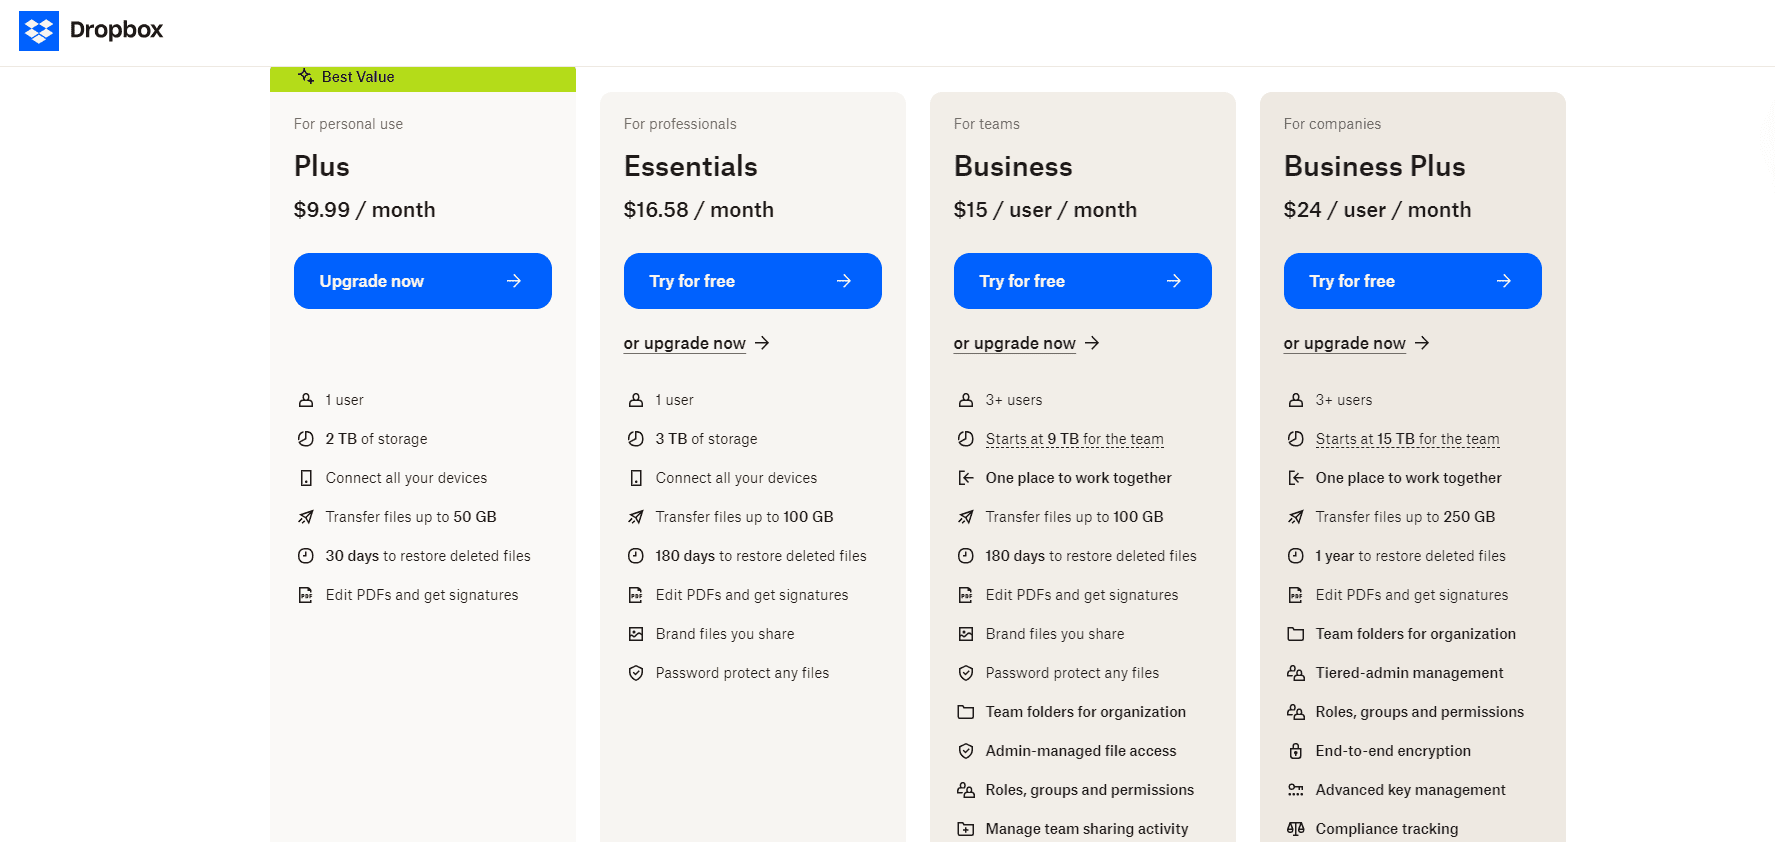Click 'Starts at 15 TB for the team' link
Screen dimensions: 1775x842
click(x=1408, y=439)
